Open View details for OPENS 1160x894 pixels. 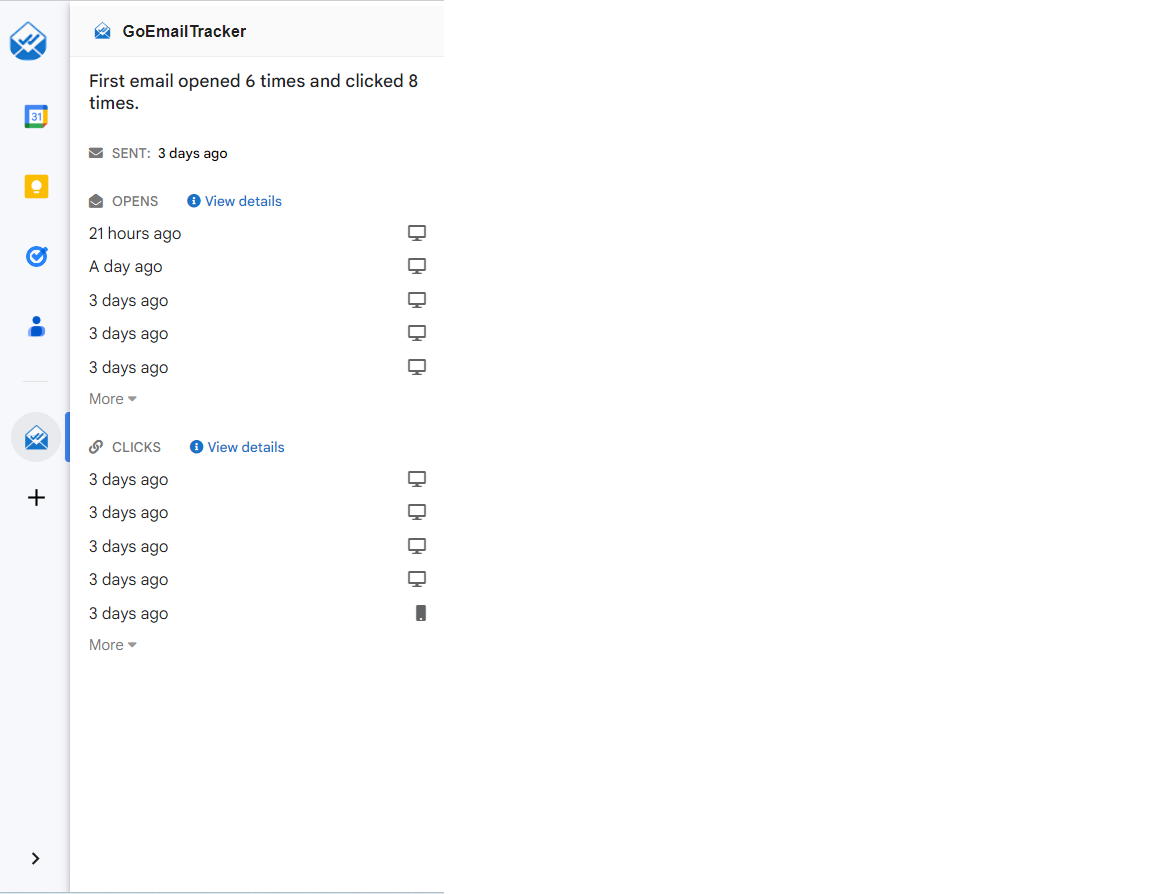pos(242,200)
